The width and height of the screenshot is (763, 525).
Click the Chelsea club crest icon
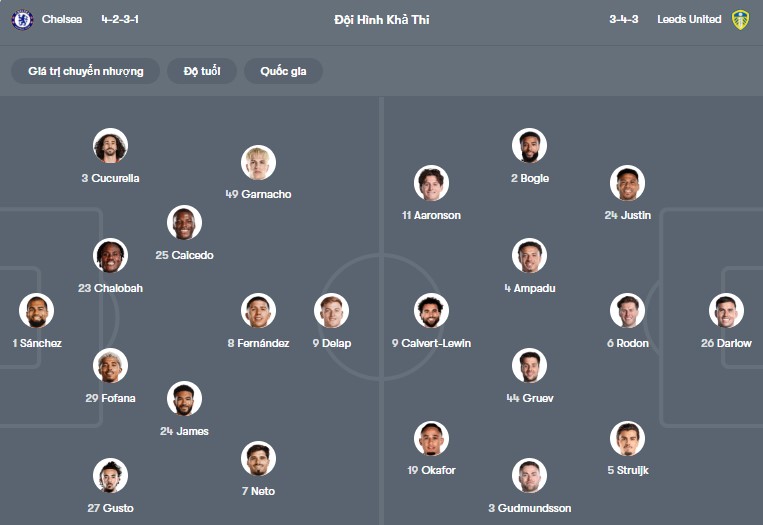point(22,19)
